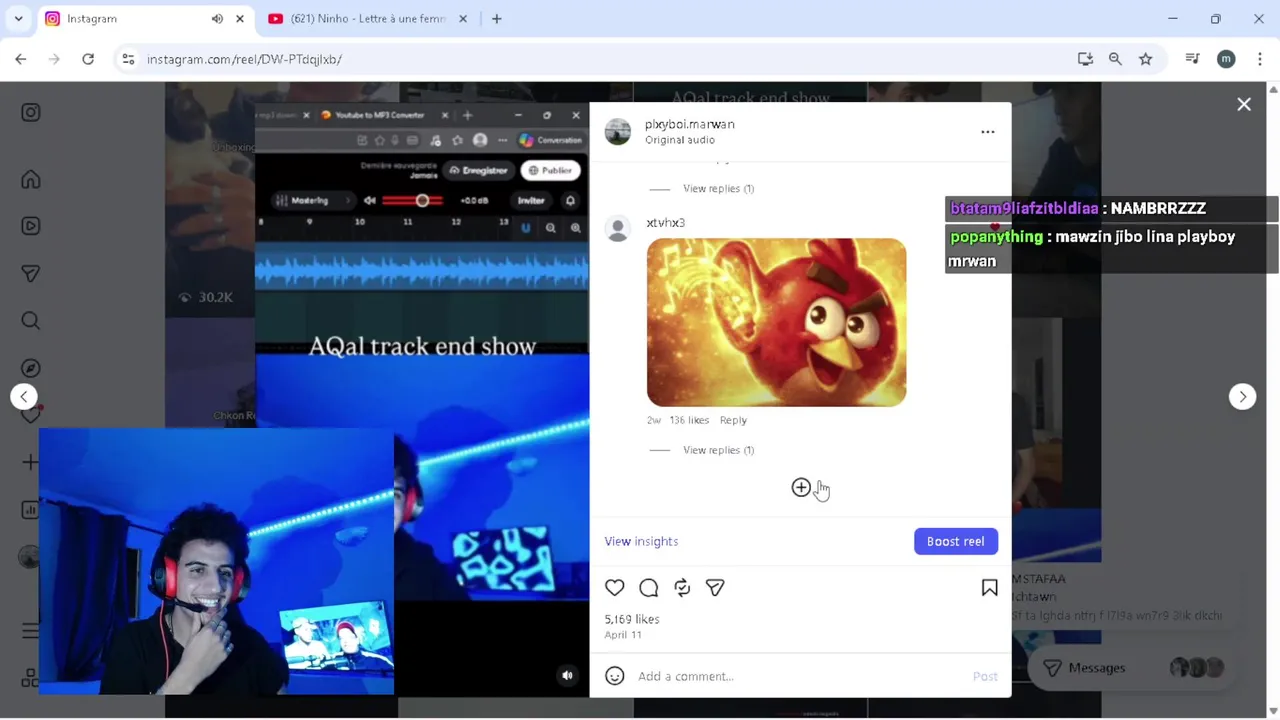This screenshot has width=1280, height=720.
Task: Click the address bar URL
Action: 244,59
